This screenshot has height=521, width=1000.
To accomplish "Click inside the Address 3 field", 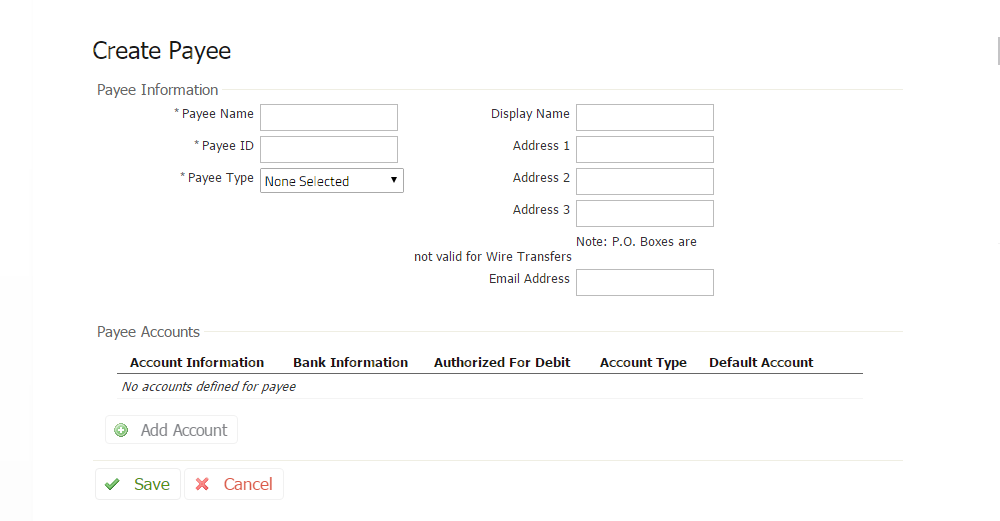I will [x=644, y=213].
